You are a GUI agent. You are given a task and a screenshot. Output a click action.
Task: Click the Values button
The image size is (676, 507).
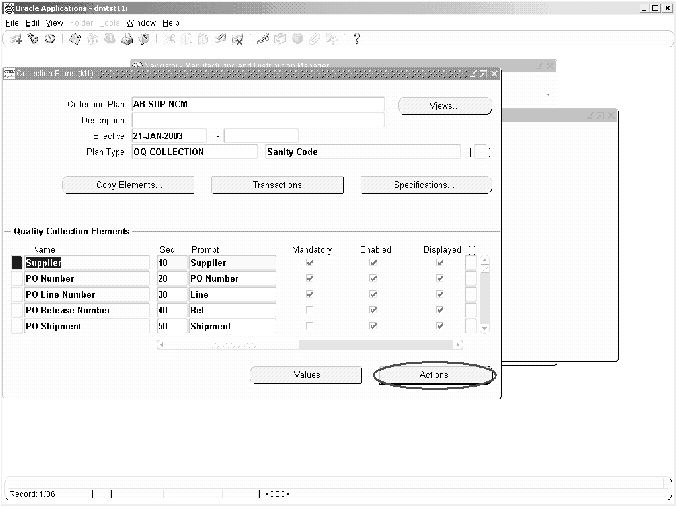(x=306, y=375)
